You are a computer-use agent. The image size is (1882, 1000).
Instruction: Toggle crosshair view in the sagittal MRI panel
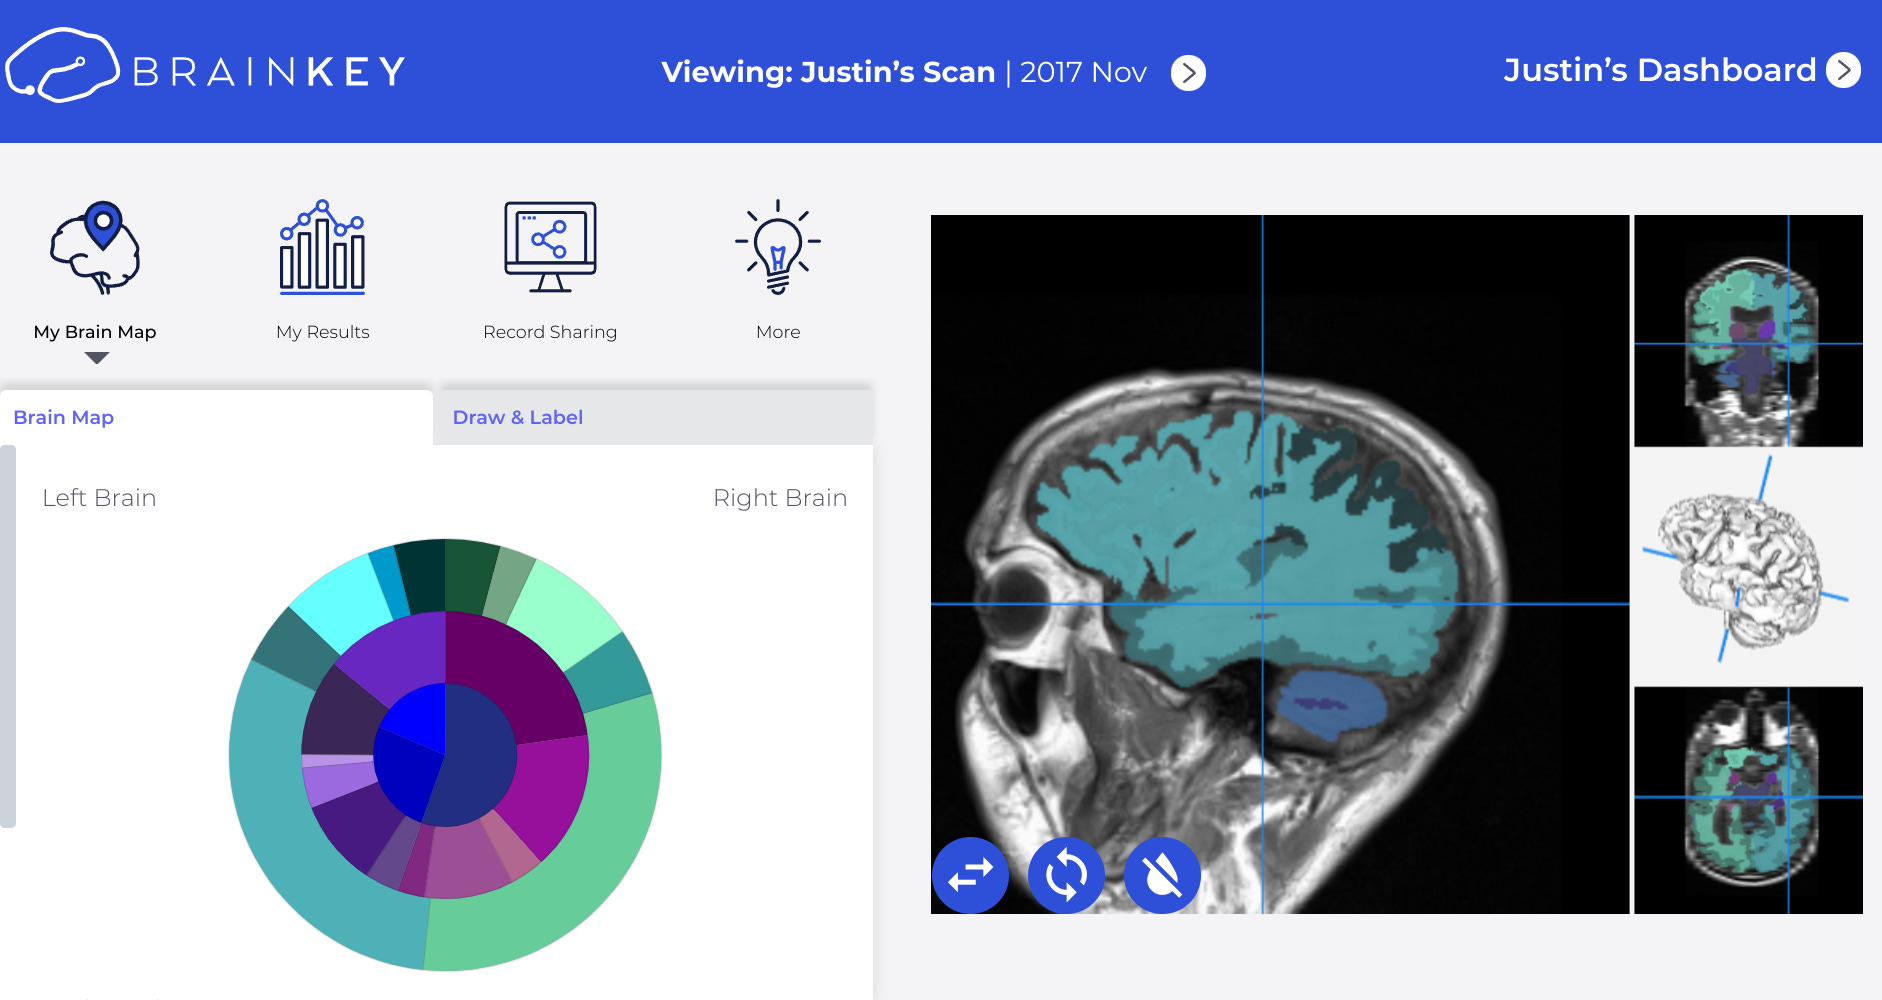(x=1264, y=604)
